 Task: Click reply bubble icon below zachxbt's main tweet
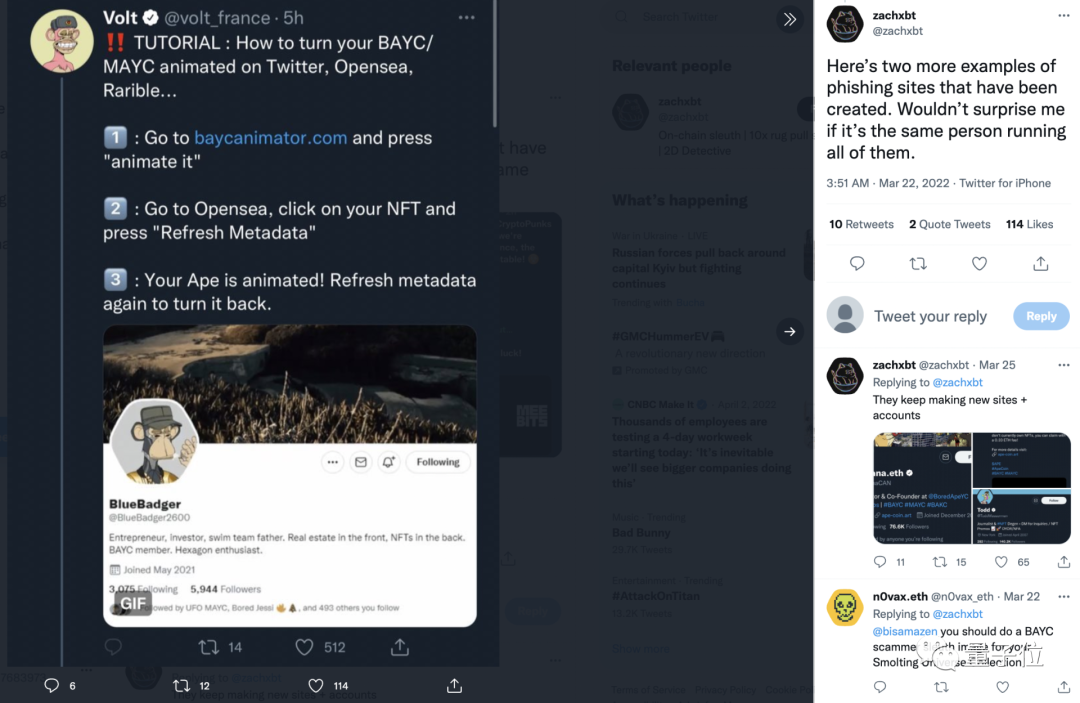[x=857, y=263]
